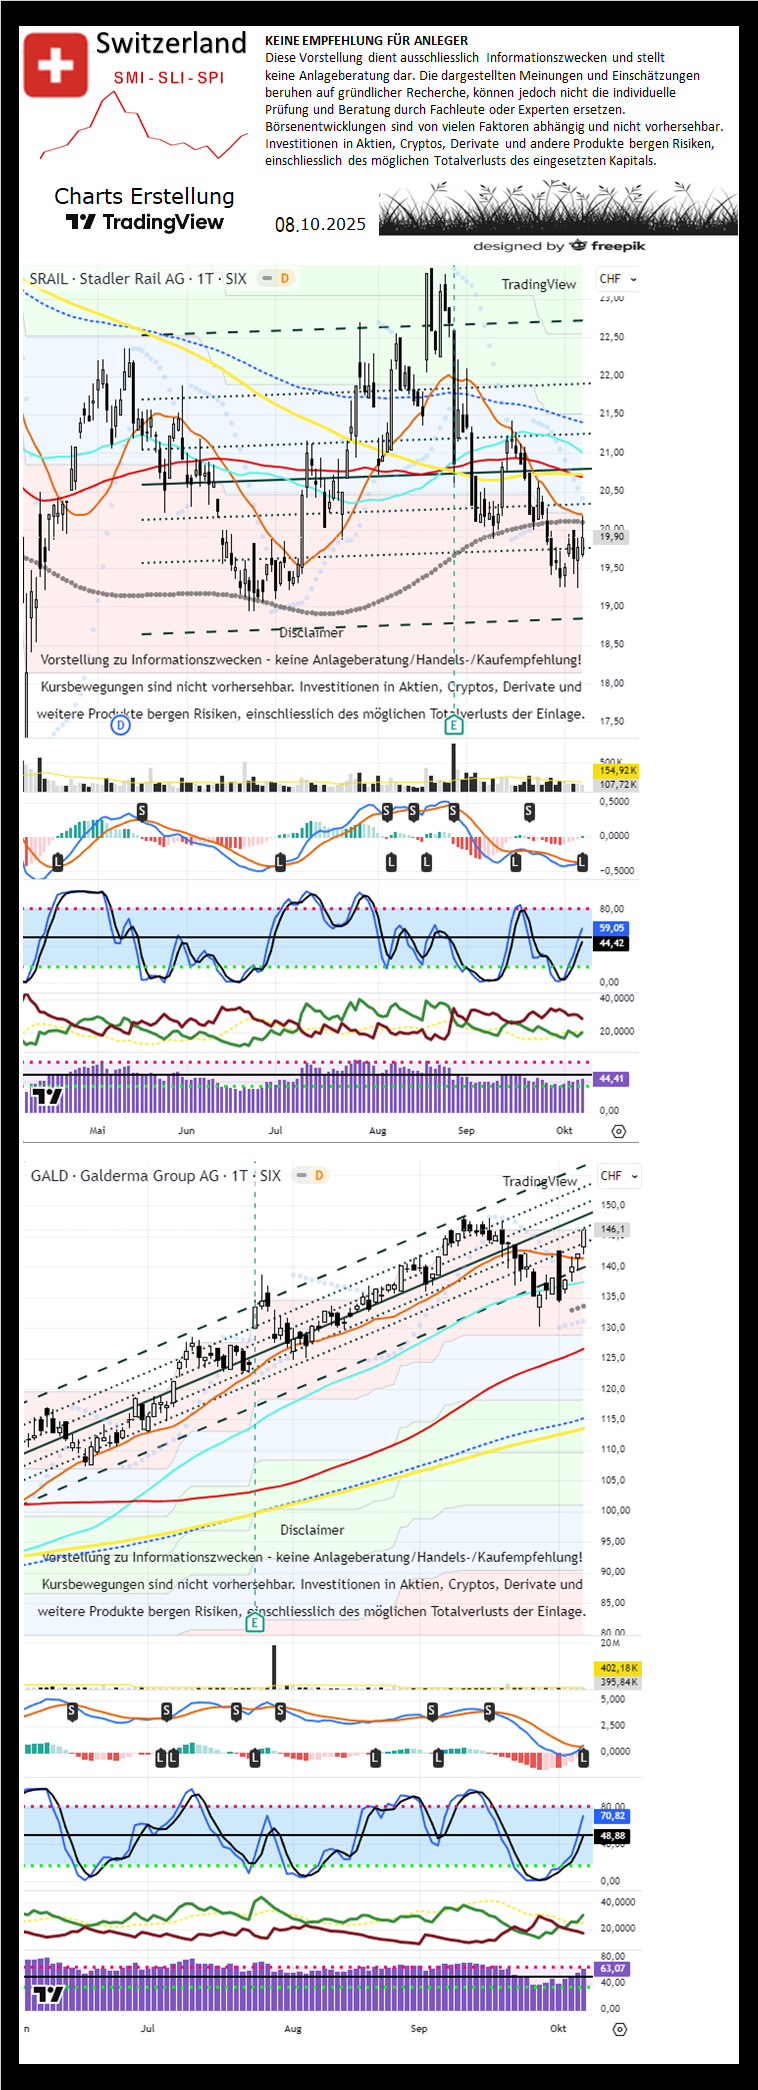The height and width of the screenshot is (2090, 758).
Task: Click TradingView logo in Stadler Rail bottom pane
Action: (x=47, y=1097)
